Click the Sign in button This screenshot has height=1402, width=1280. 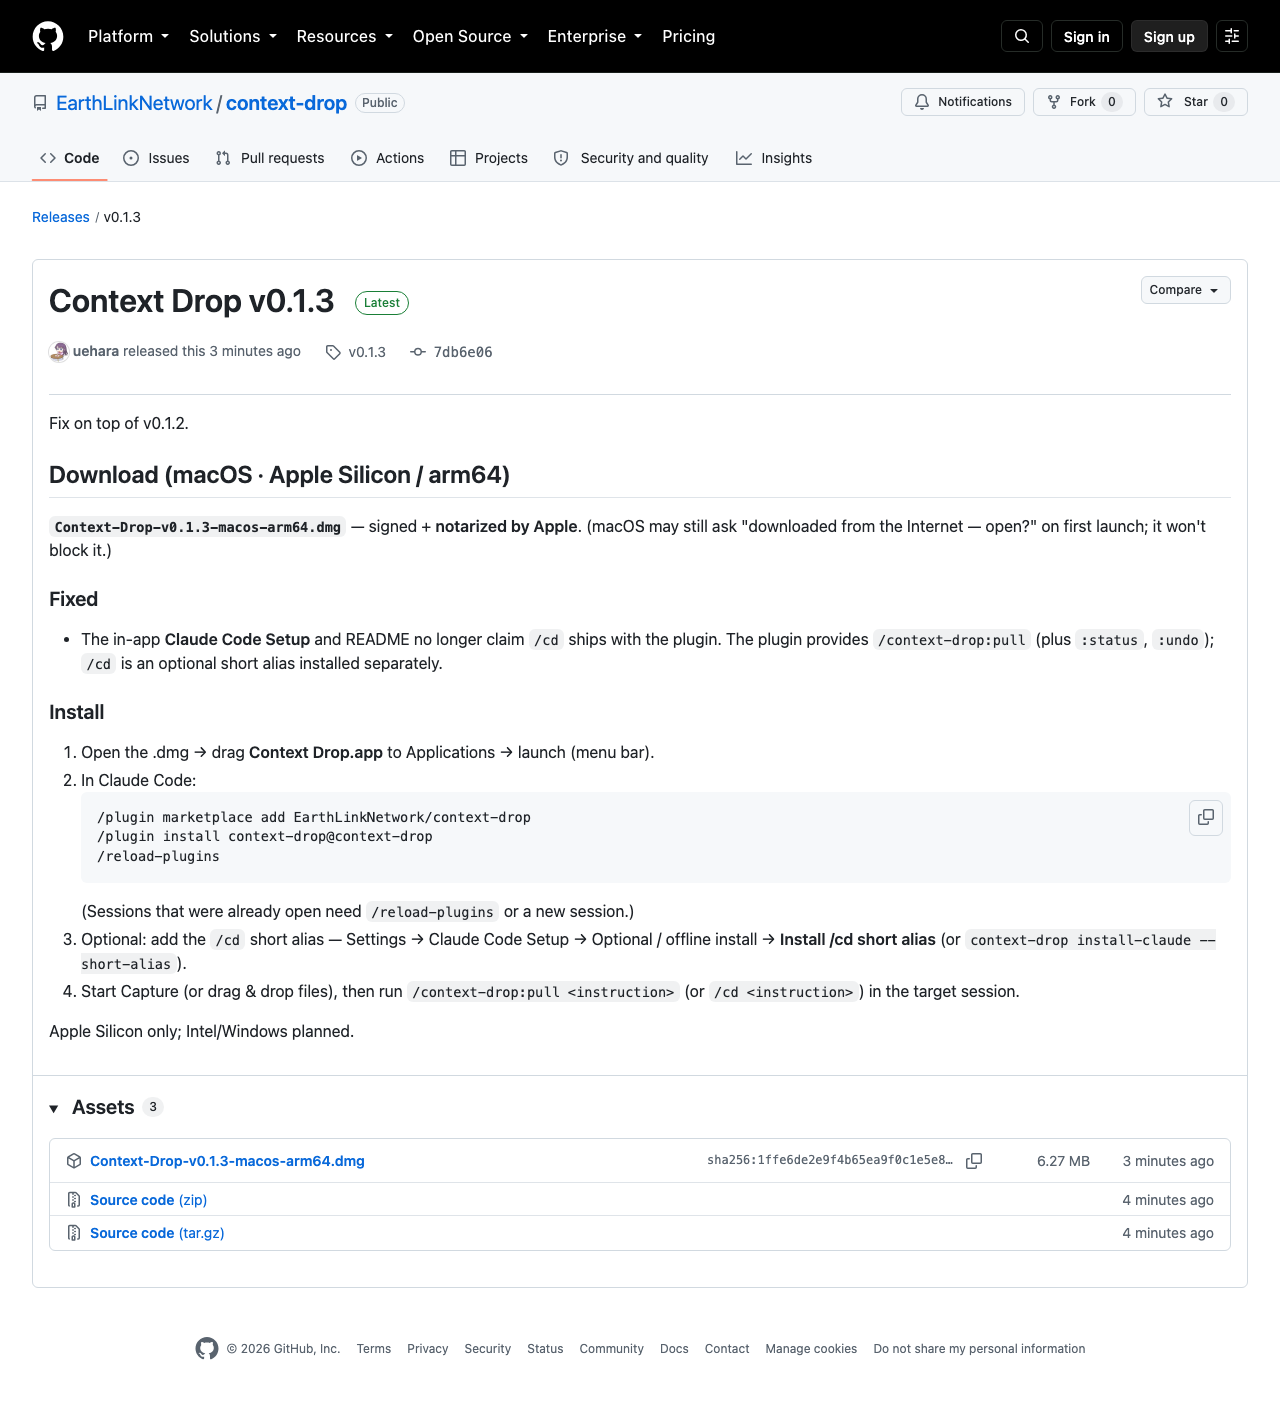pyautogui.click(x=1087, y=36)
